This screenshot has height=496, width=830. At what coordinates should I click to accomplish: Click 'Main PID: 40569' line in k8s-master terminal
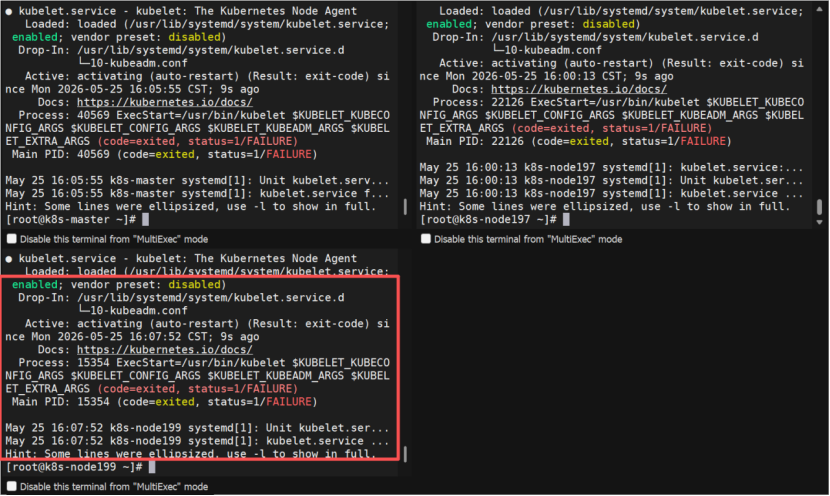click(164, 154)
